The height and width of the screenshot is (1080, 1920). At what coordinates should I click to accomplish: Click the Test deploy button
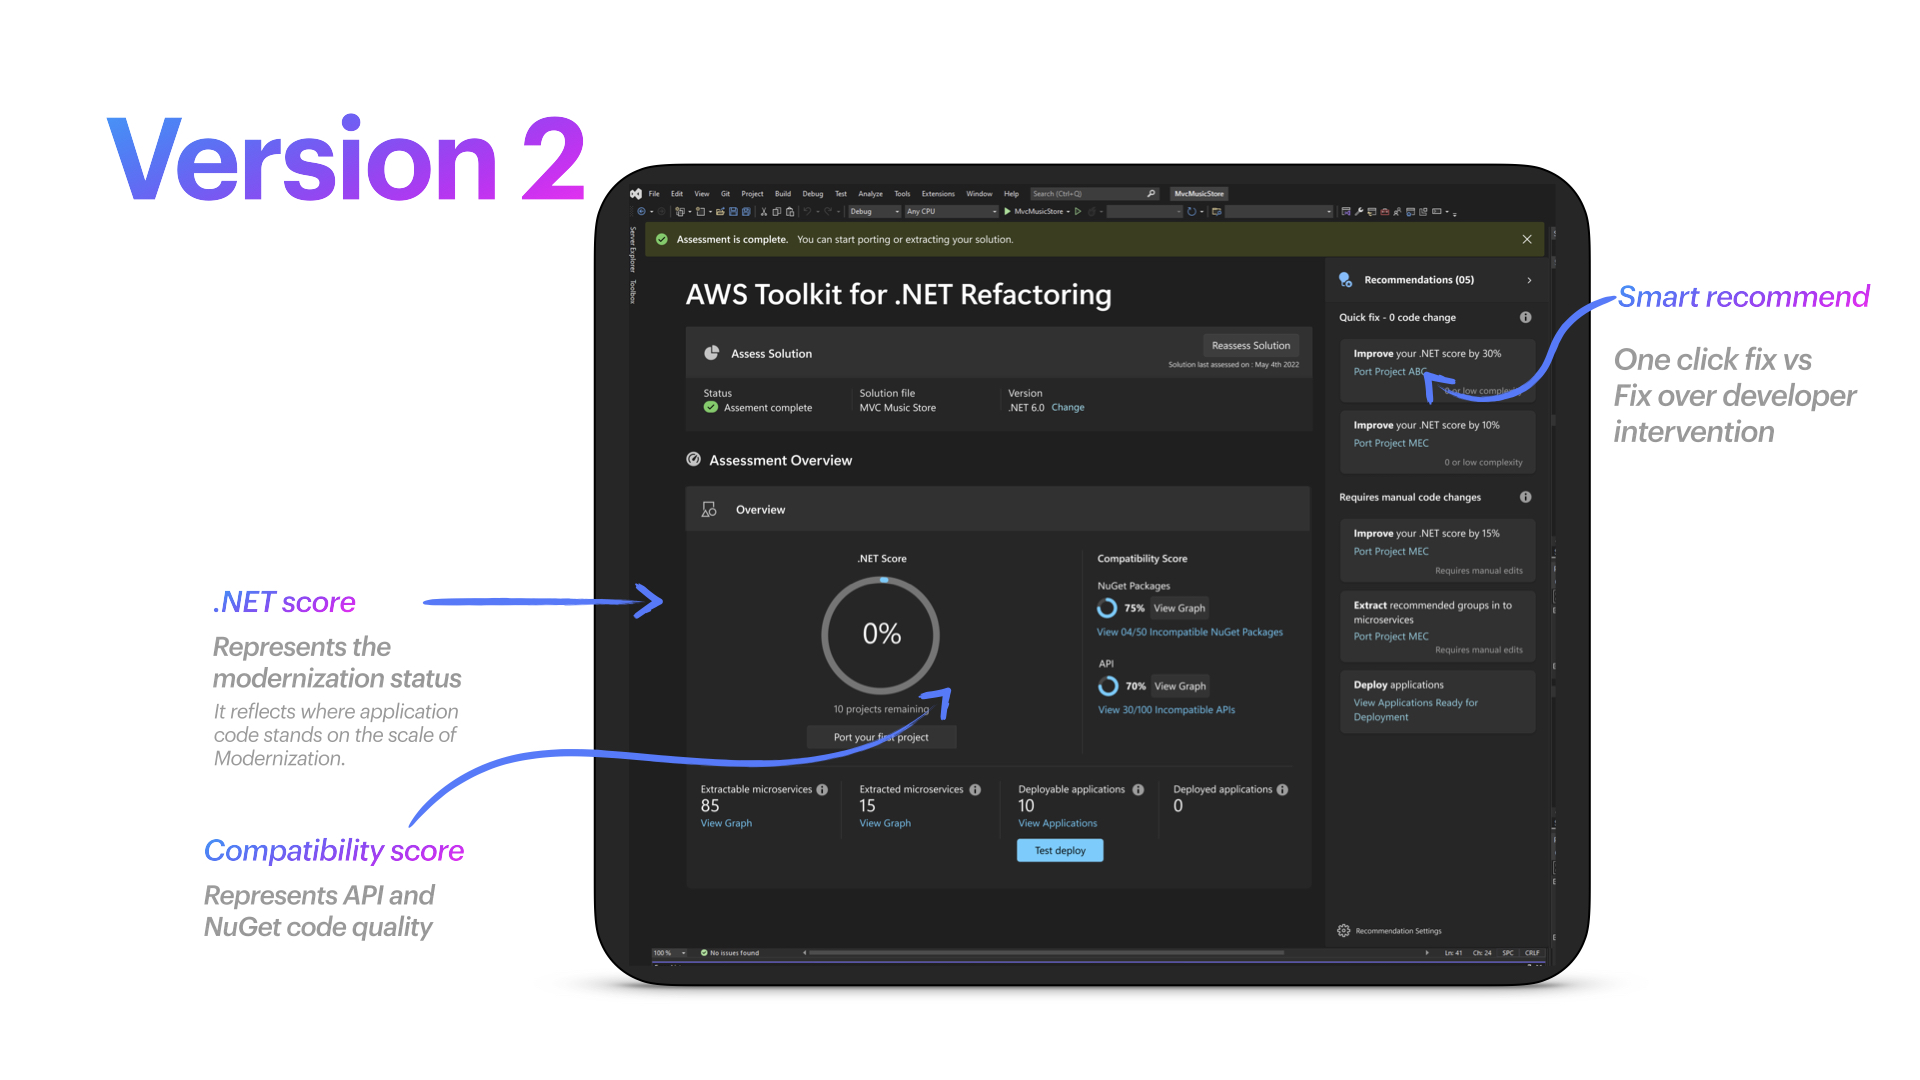coord(1059,851)
